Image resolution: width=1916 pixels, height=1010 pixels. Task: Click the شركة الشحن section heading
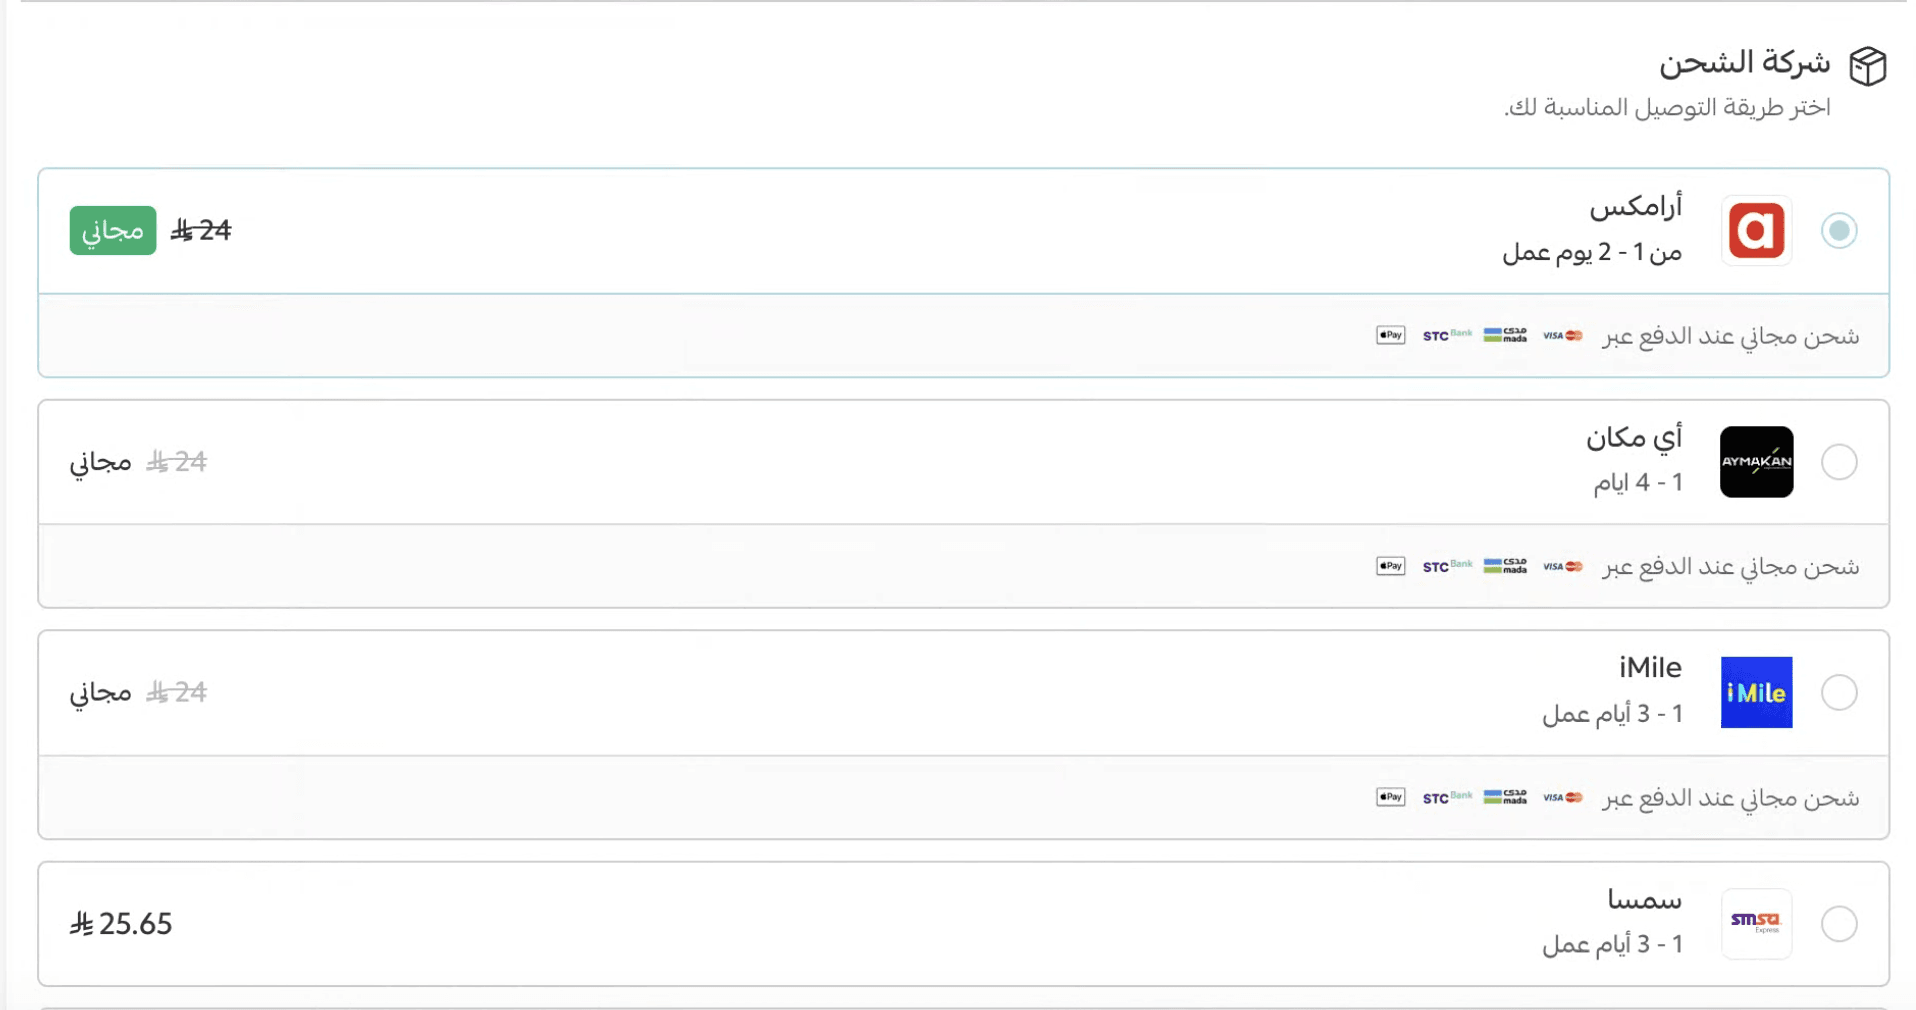coord(1745,63)
